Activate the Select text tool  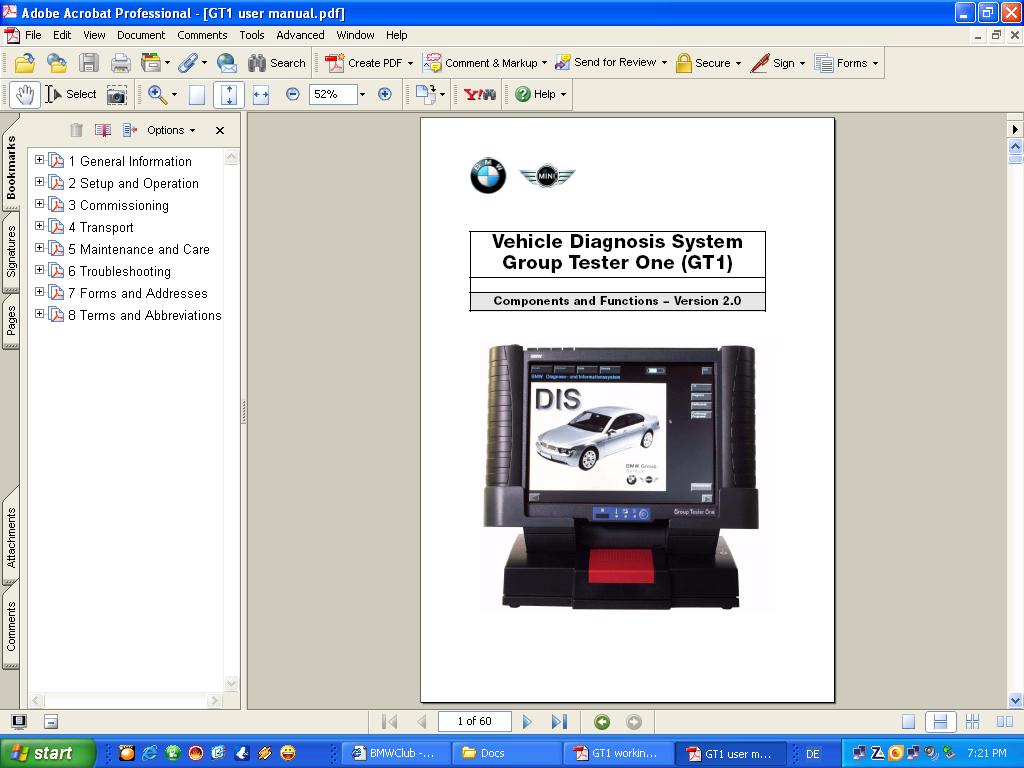click(71, 95)
